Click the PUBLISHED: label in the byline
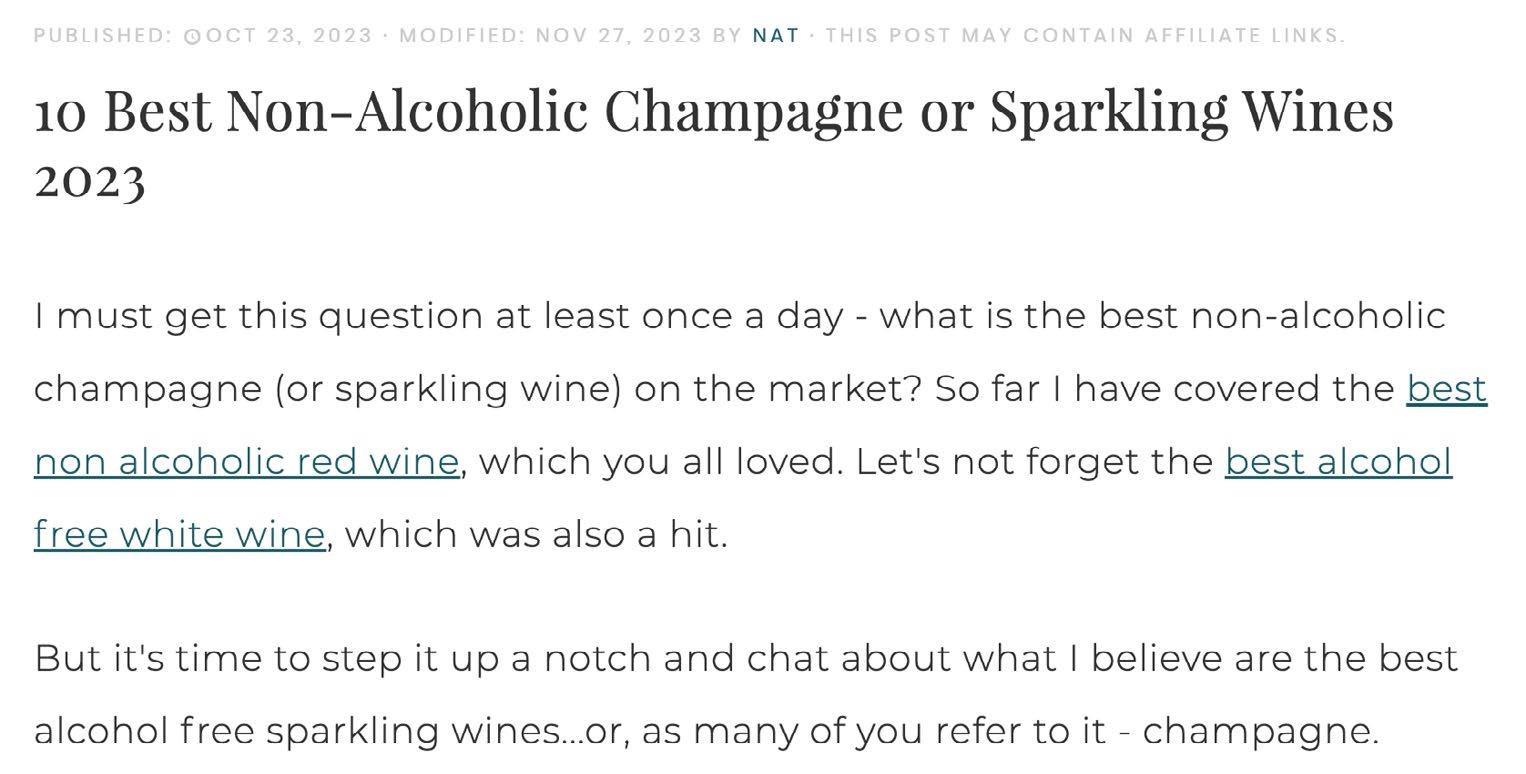Image resolution: width=1526 pixels, height=774 pixels. coord(104,35)
